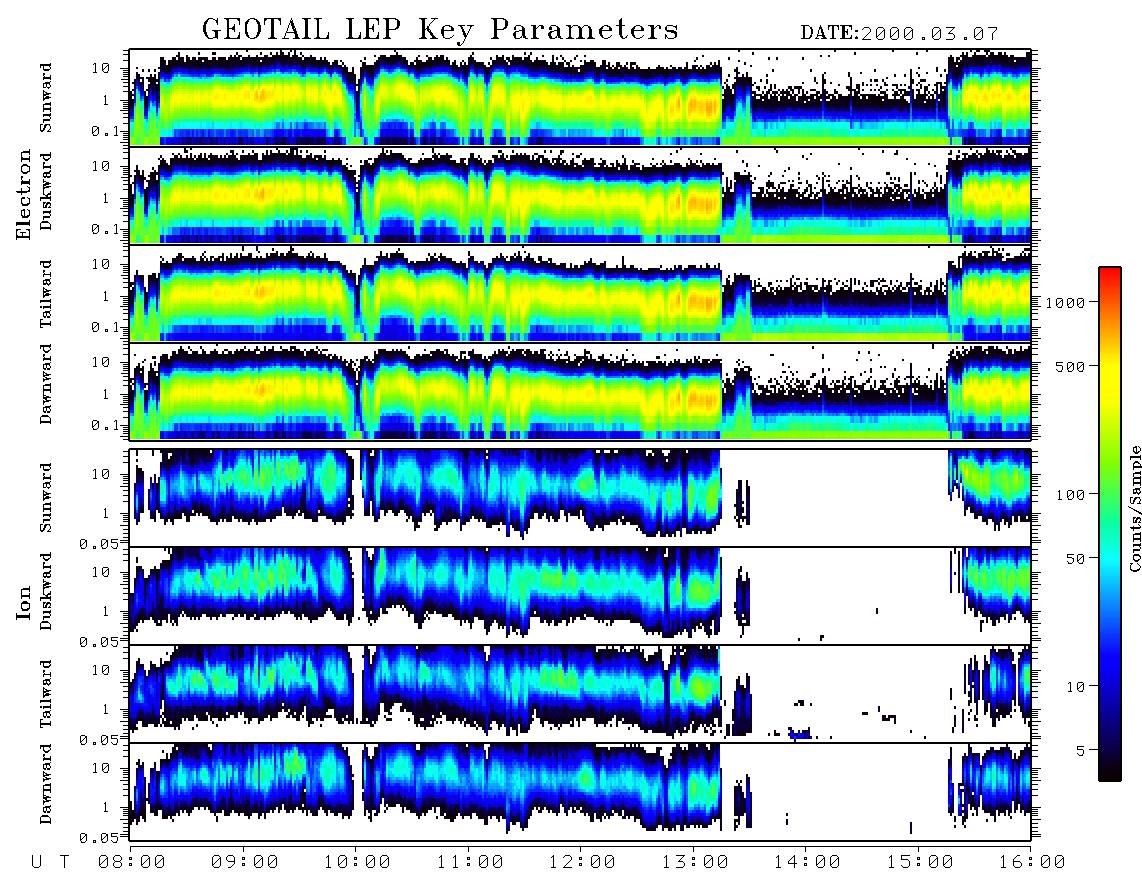This screenshot has width=1142, height=880.
Task: Select the 100 colorbar tick value
Action: [1070, 495]
